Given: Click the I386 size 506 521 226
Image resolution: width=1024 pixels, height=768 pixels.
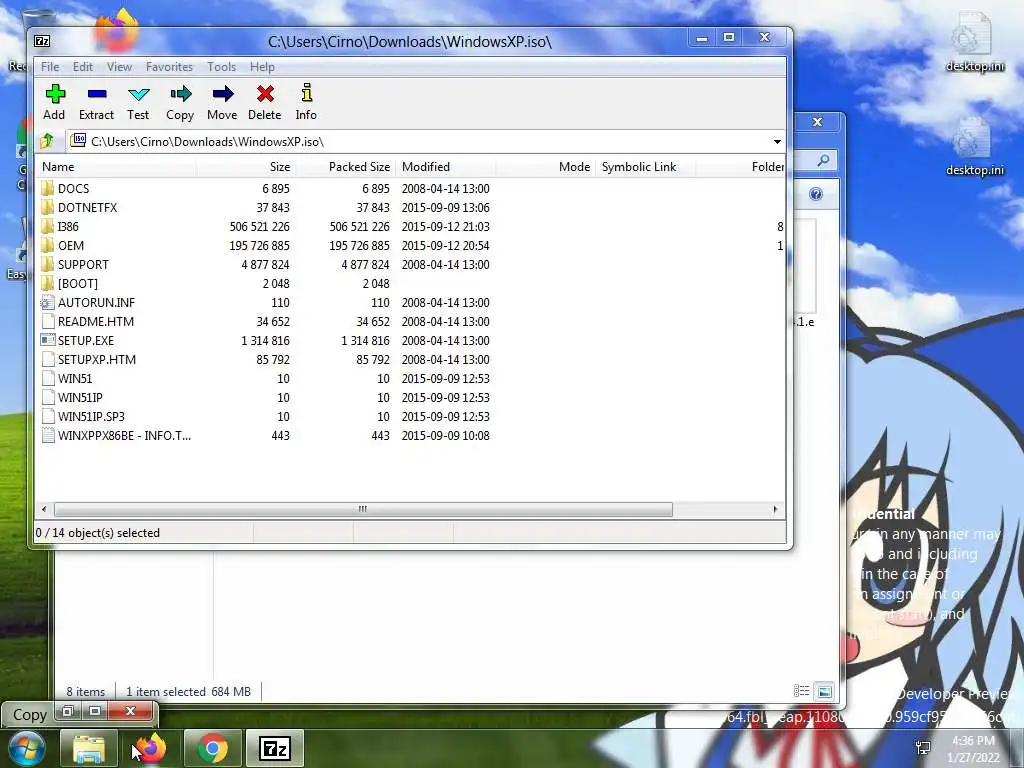Looking at the screenshot, I should tap(259, 227).
